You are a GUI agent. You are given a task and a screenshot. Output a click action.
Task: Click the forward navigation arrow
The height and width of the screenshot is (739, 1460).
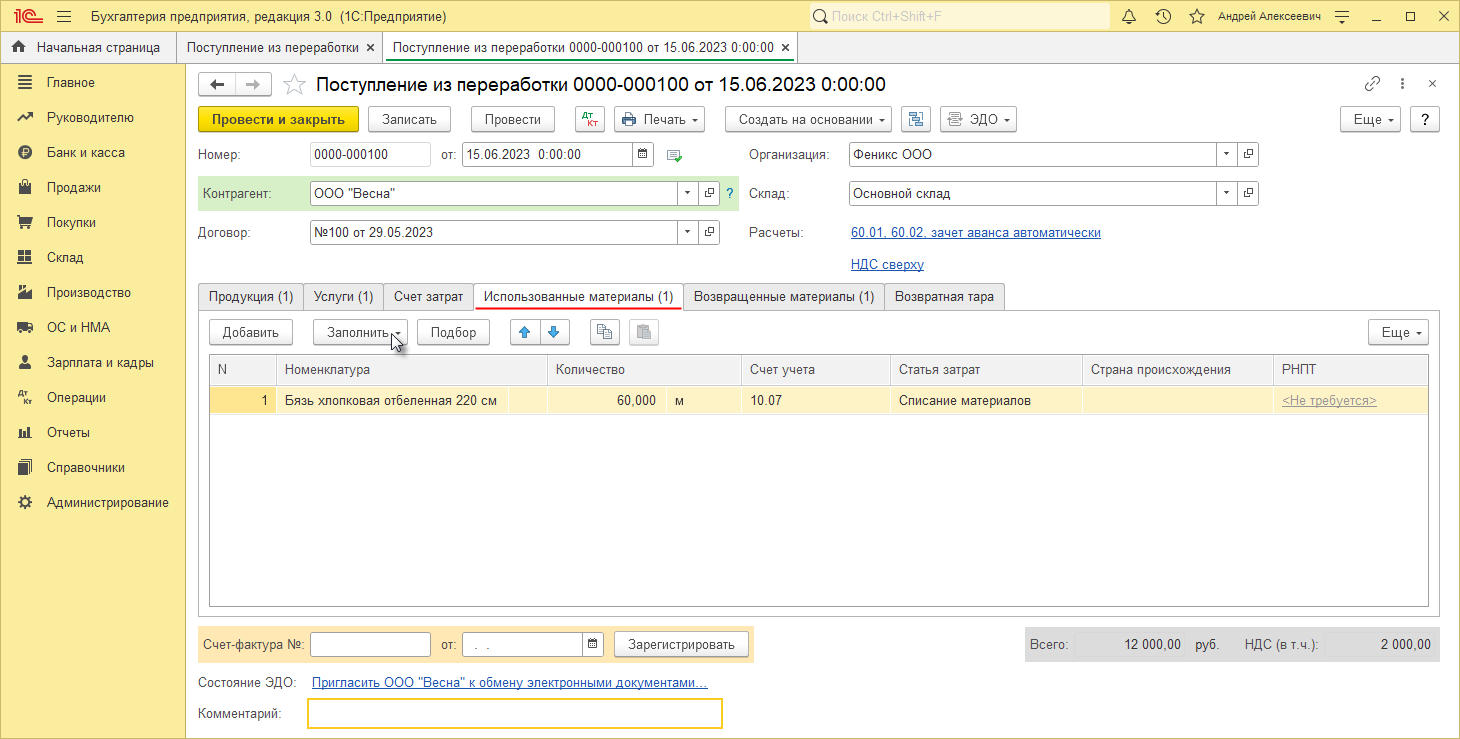[253, 85]
